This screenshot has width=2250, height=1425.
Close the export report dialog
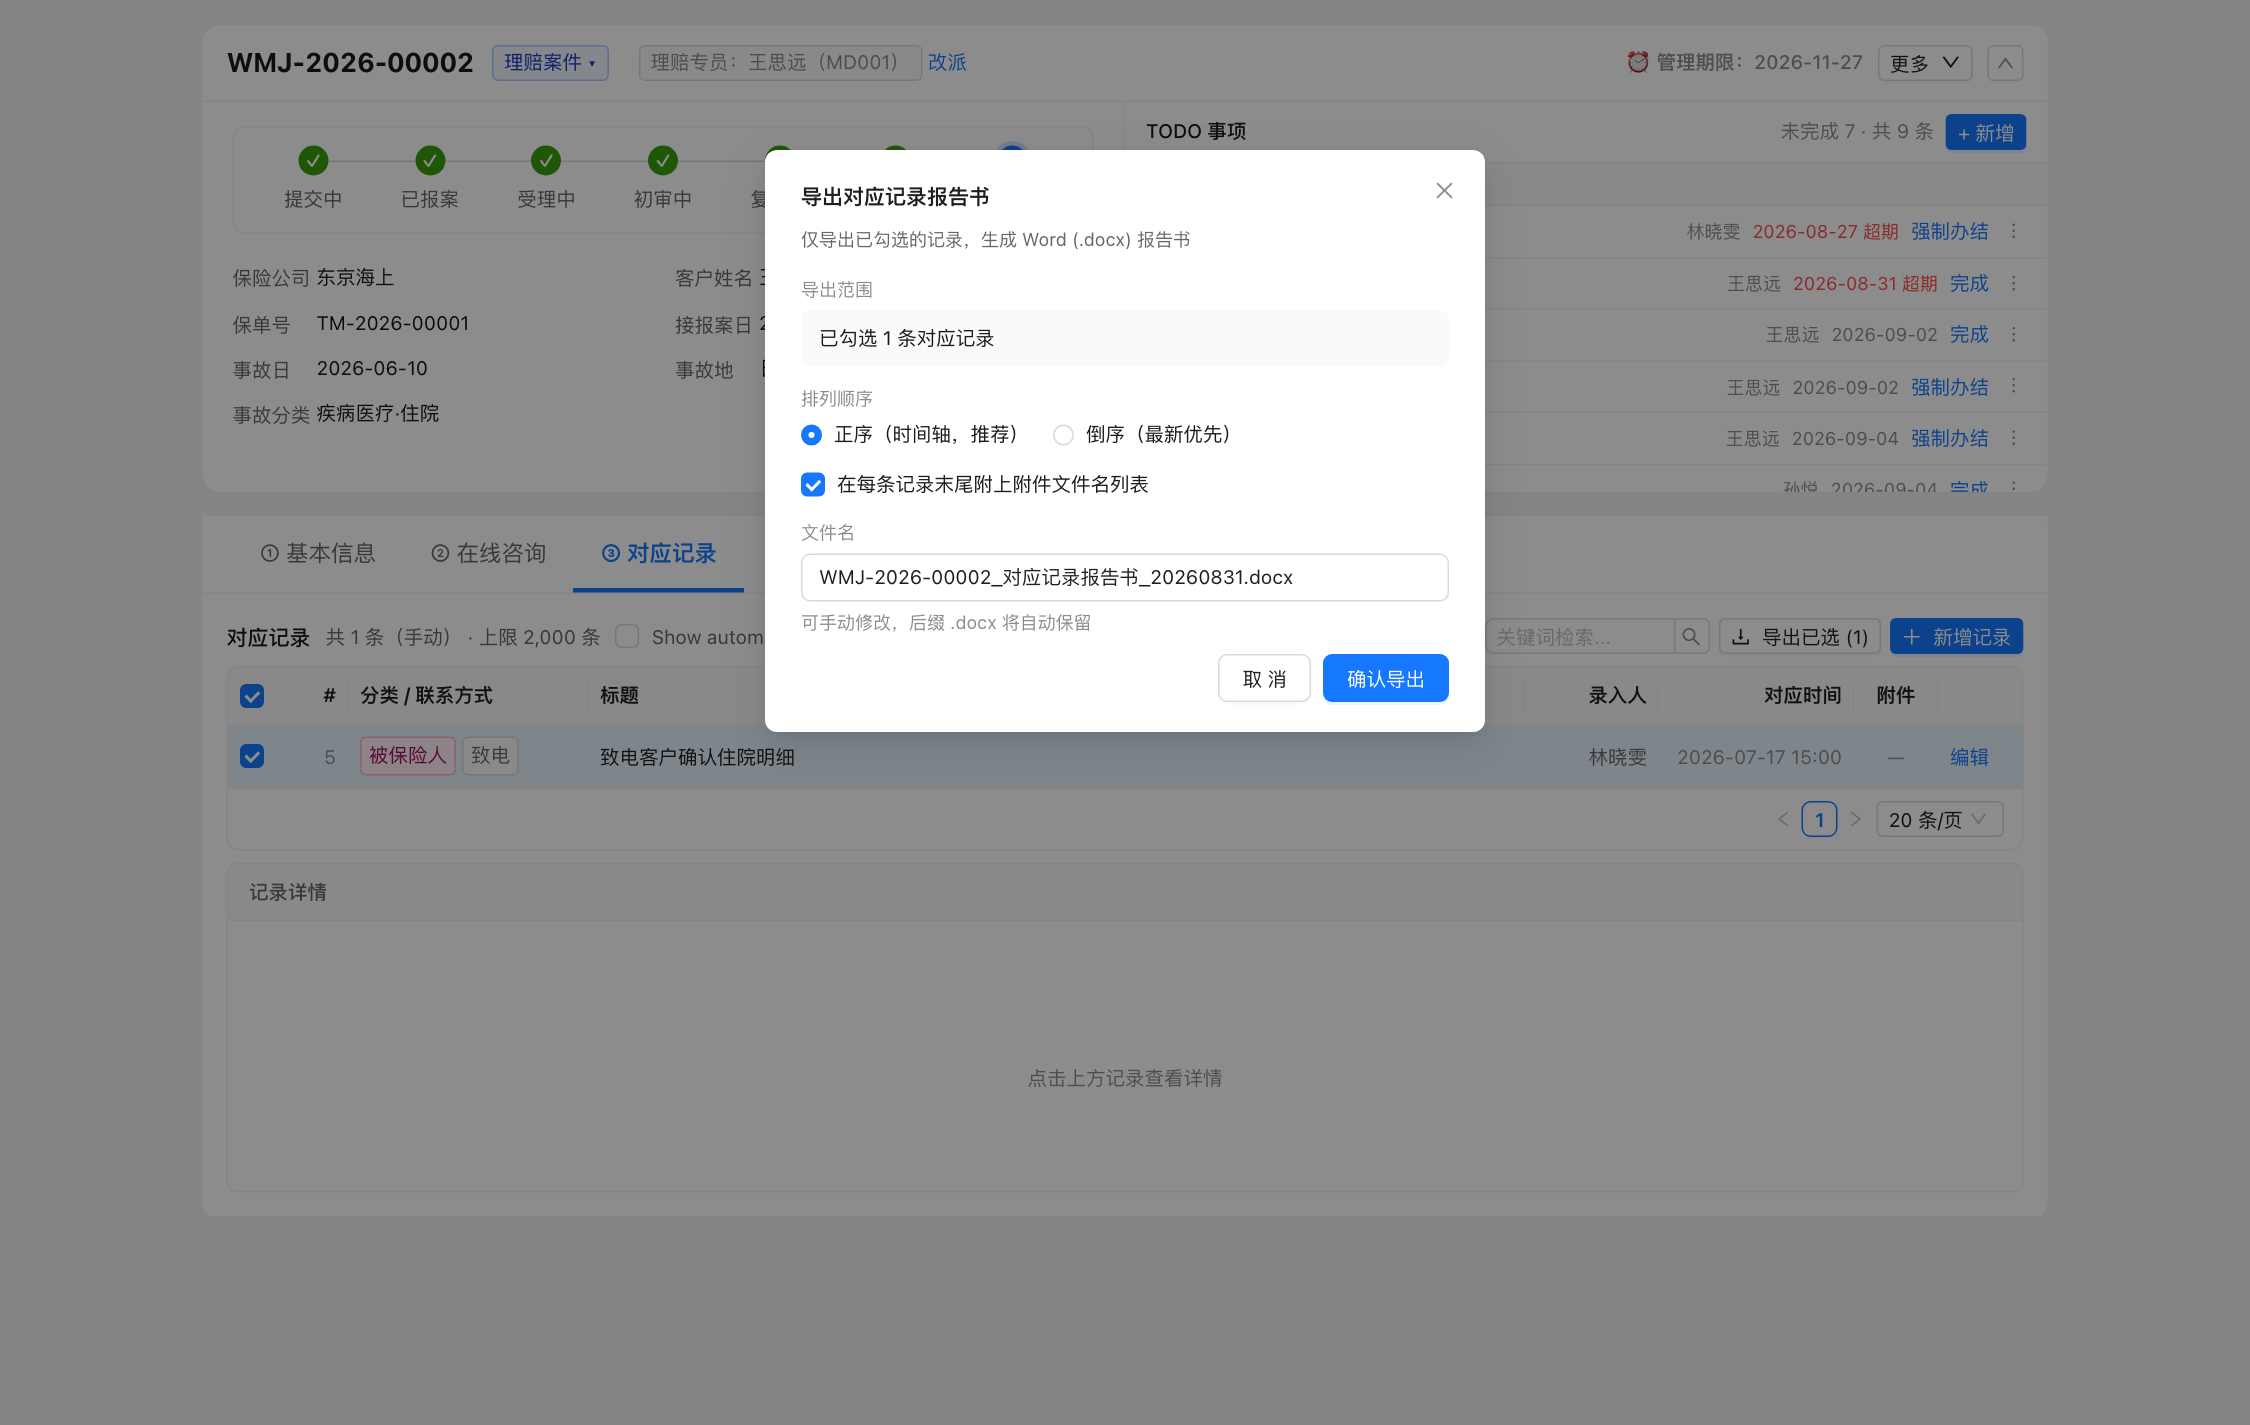coord(1444,191)
